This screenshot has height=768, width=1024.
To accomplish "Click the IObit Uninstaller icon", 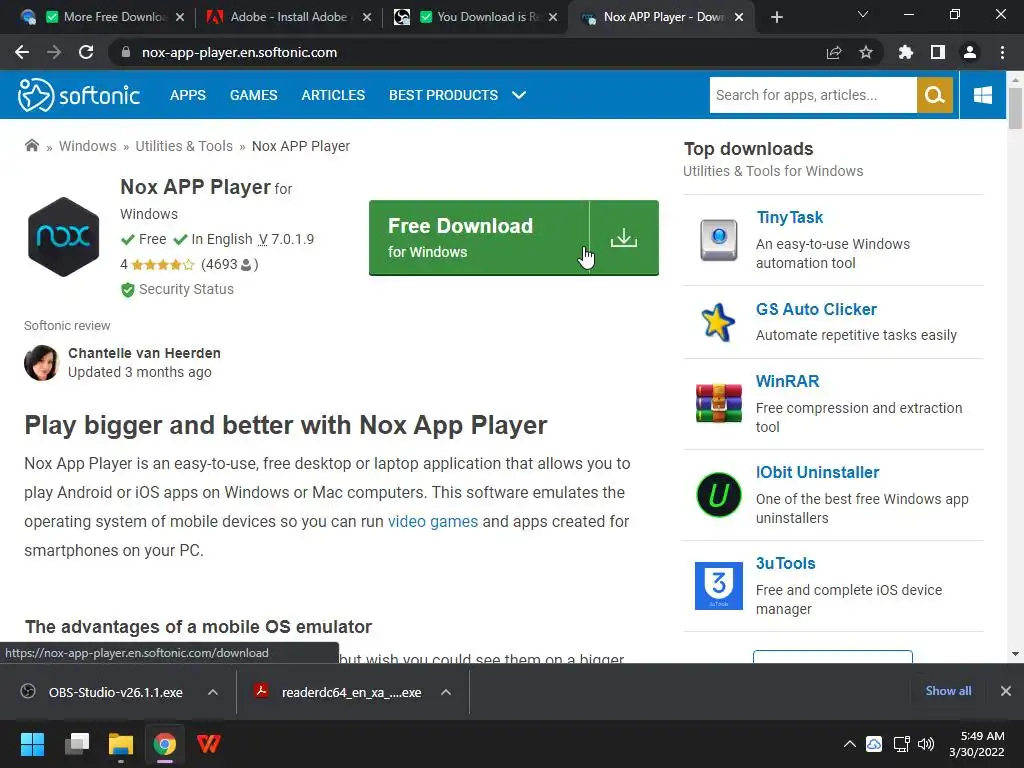I will 718,494.
